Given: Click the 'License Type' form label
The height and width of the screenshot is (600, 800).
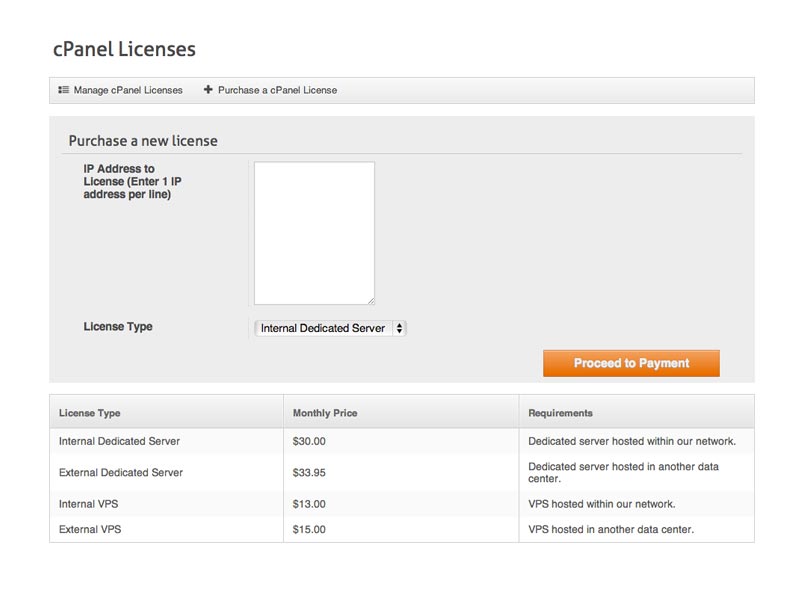Looking at the screenshot, I should (x=118, y=327).
